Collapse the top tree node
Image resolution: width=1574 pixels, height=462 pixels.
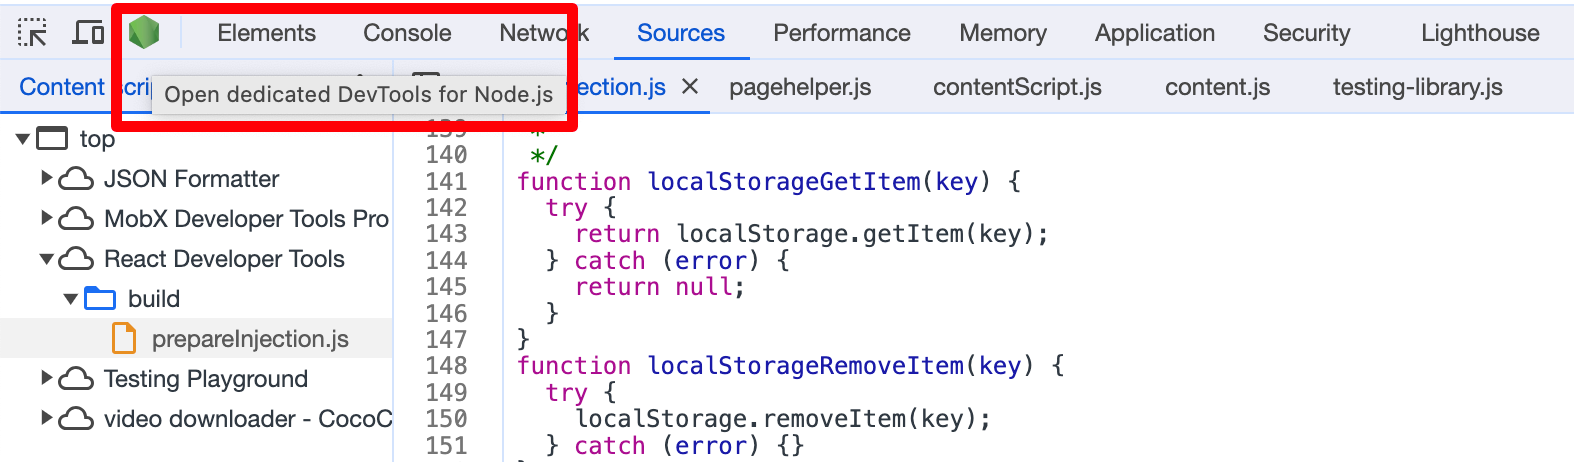[x=23, y=139]
